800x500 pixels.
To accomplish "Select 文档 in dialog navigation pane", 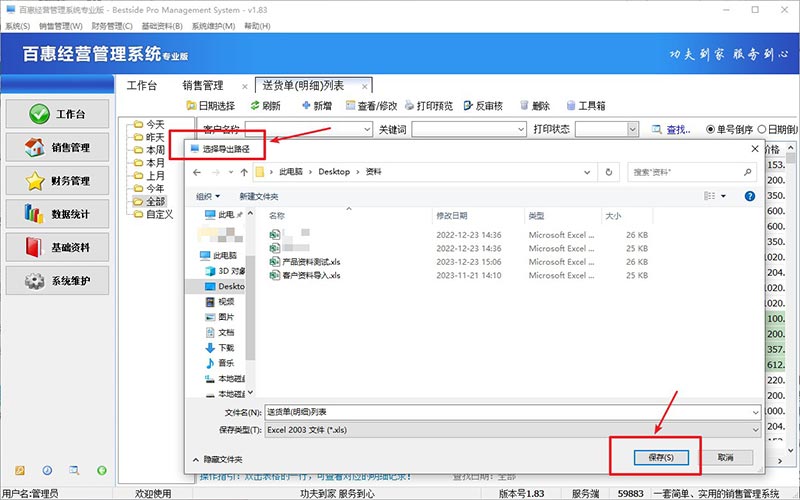I will click(226, 333).
